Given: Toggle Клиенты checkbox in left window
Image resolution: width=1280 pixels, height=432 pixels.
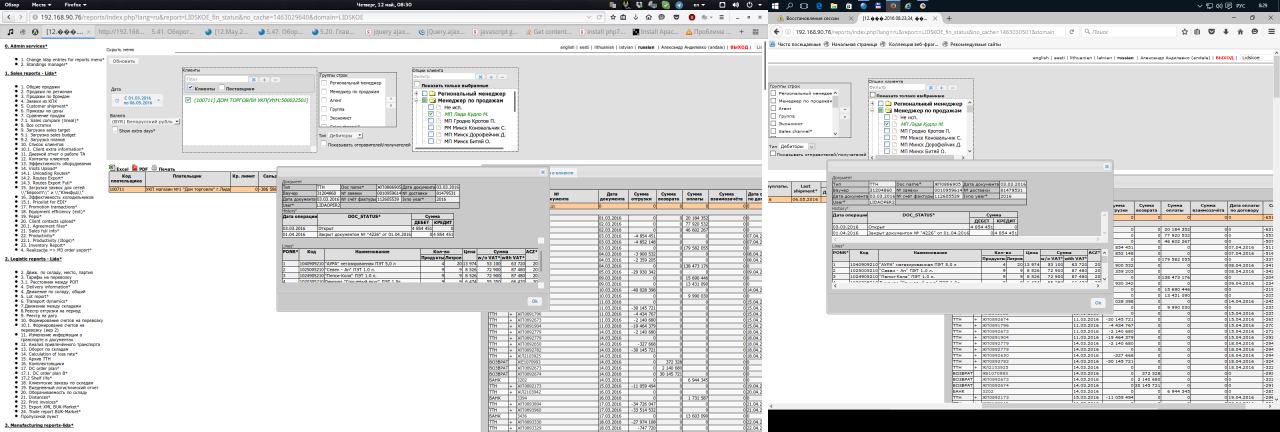Looking at the screenshot, I should [190, 87].
